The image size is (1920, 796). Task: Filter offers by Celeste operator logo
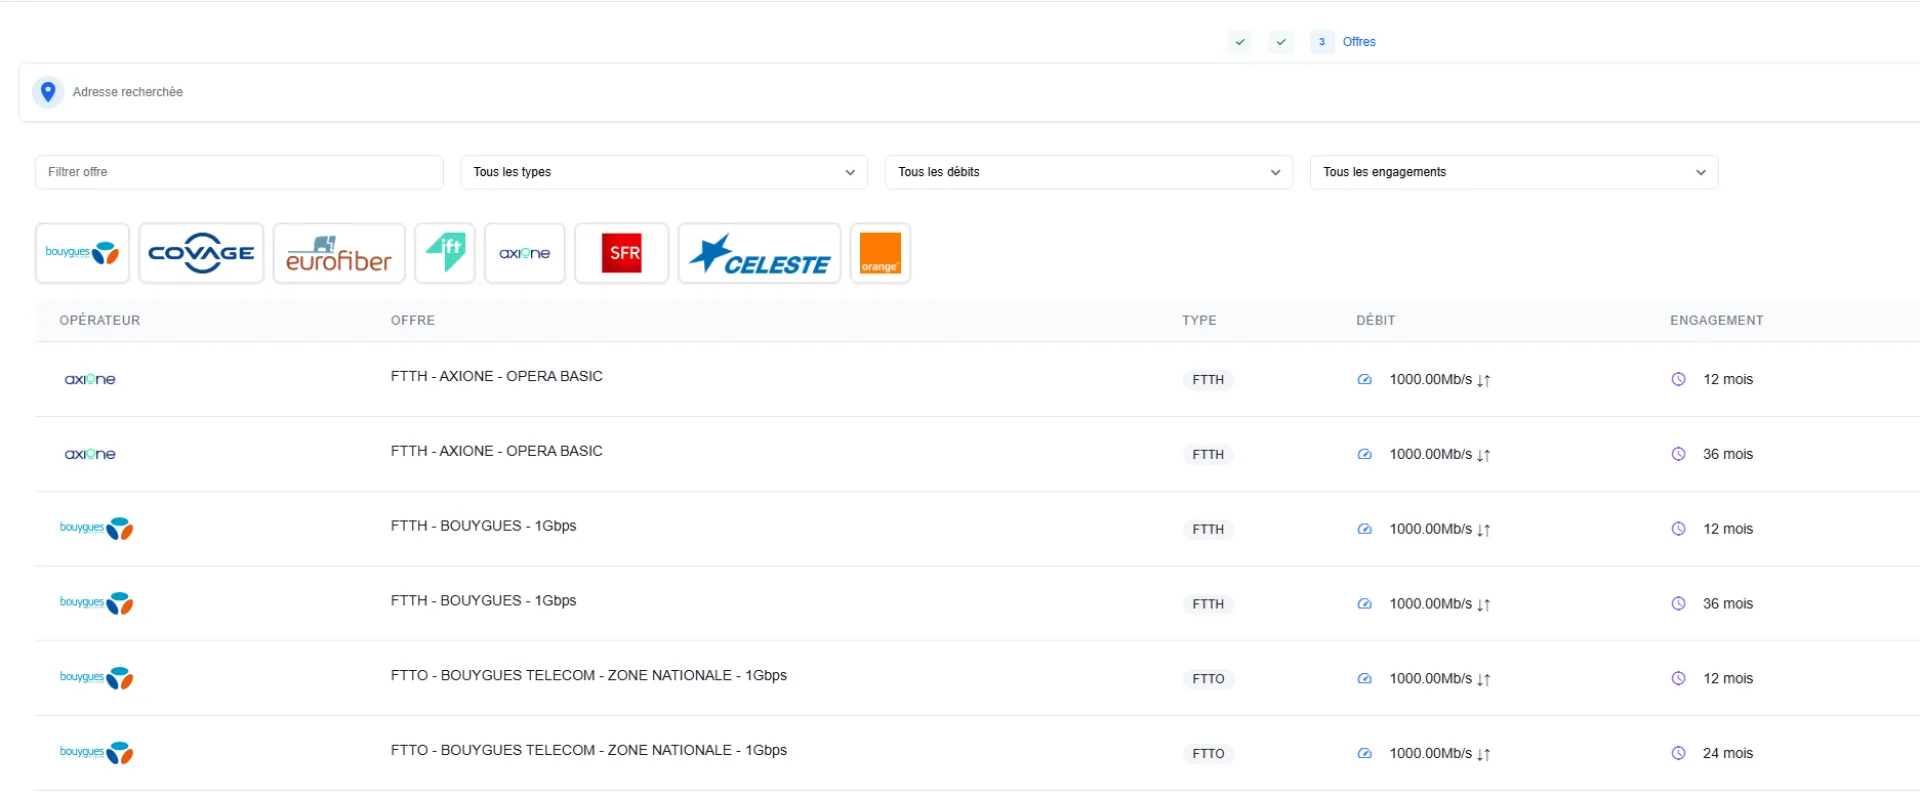tap(760, 253)
